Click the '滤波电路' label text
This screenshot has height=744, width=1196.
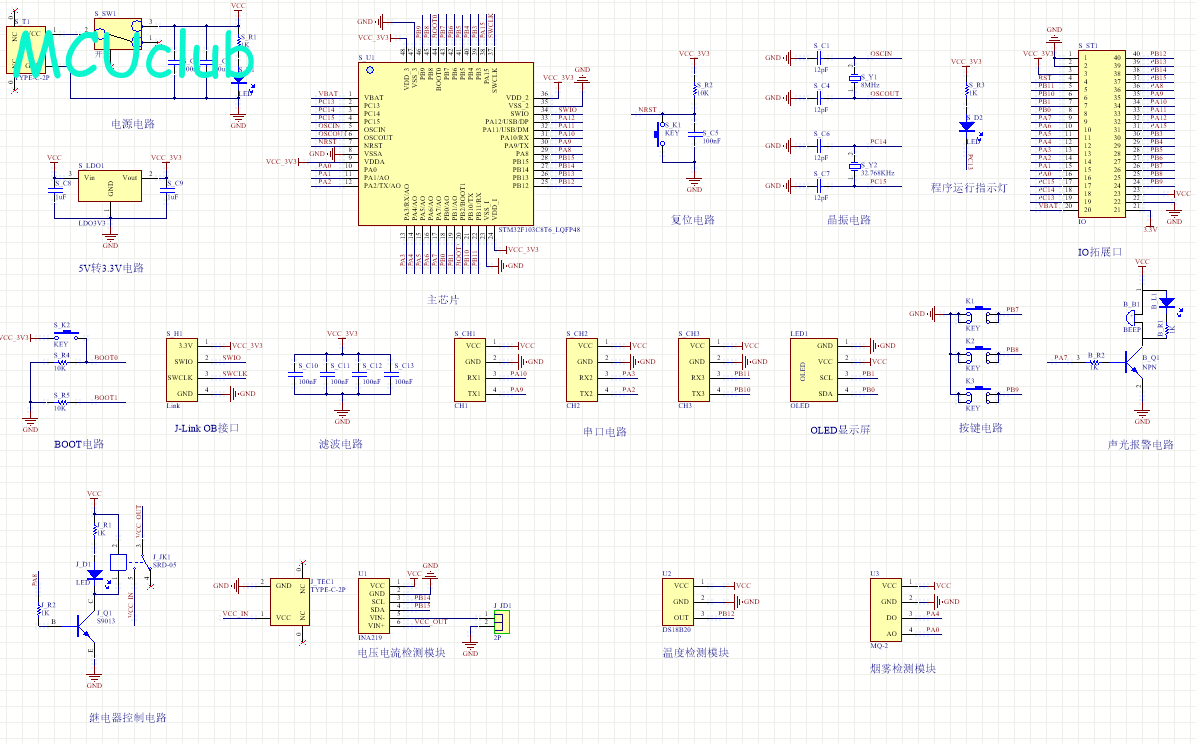pyautogui.click(x=341, y=444)
